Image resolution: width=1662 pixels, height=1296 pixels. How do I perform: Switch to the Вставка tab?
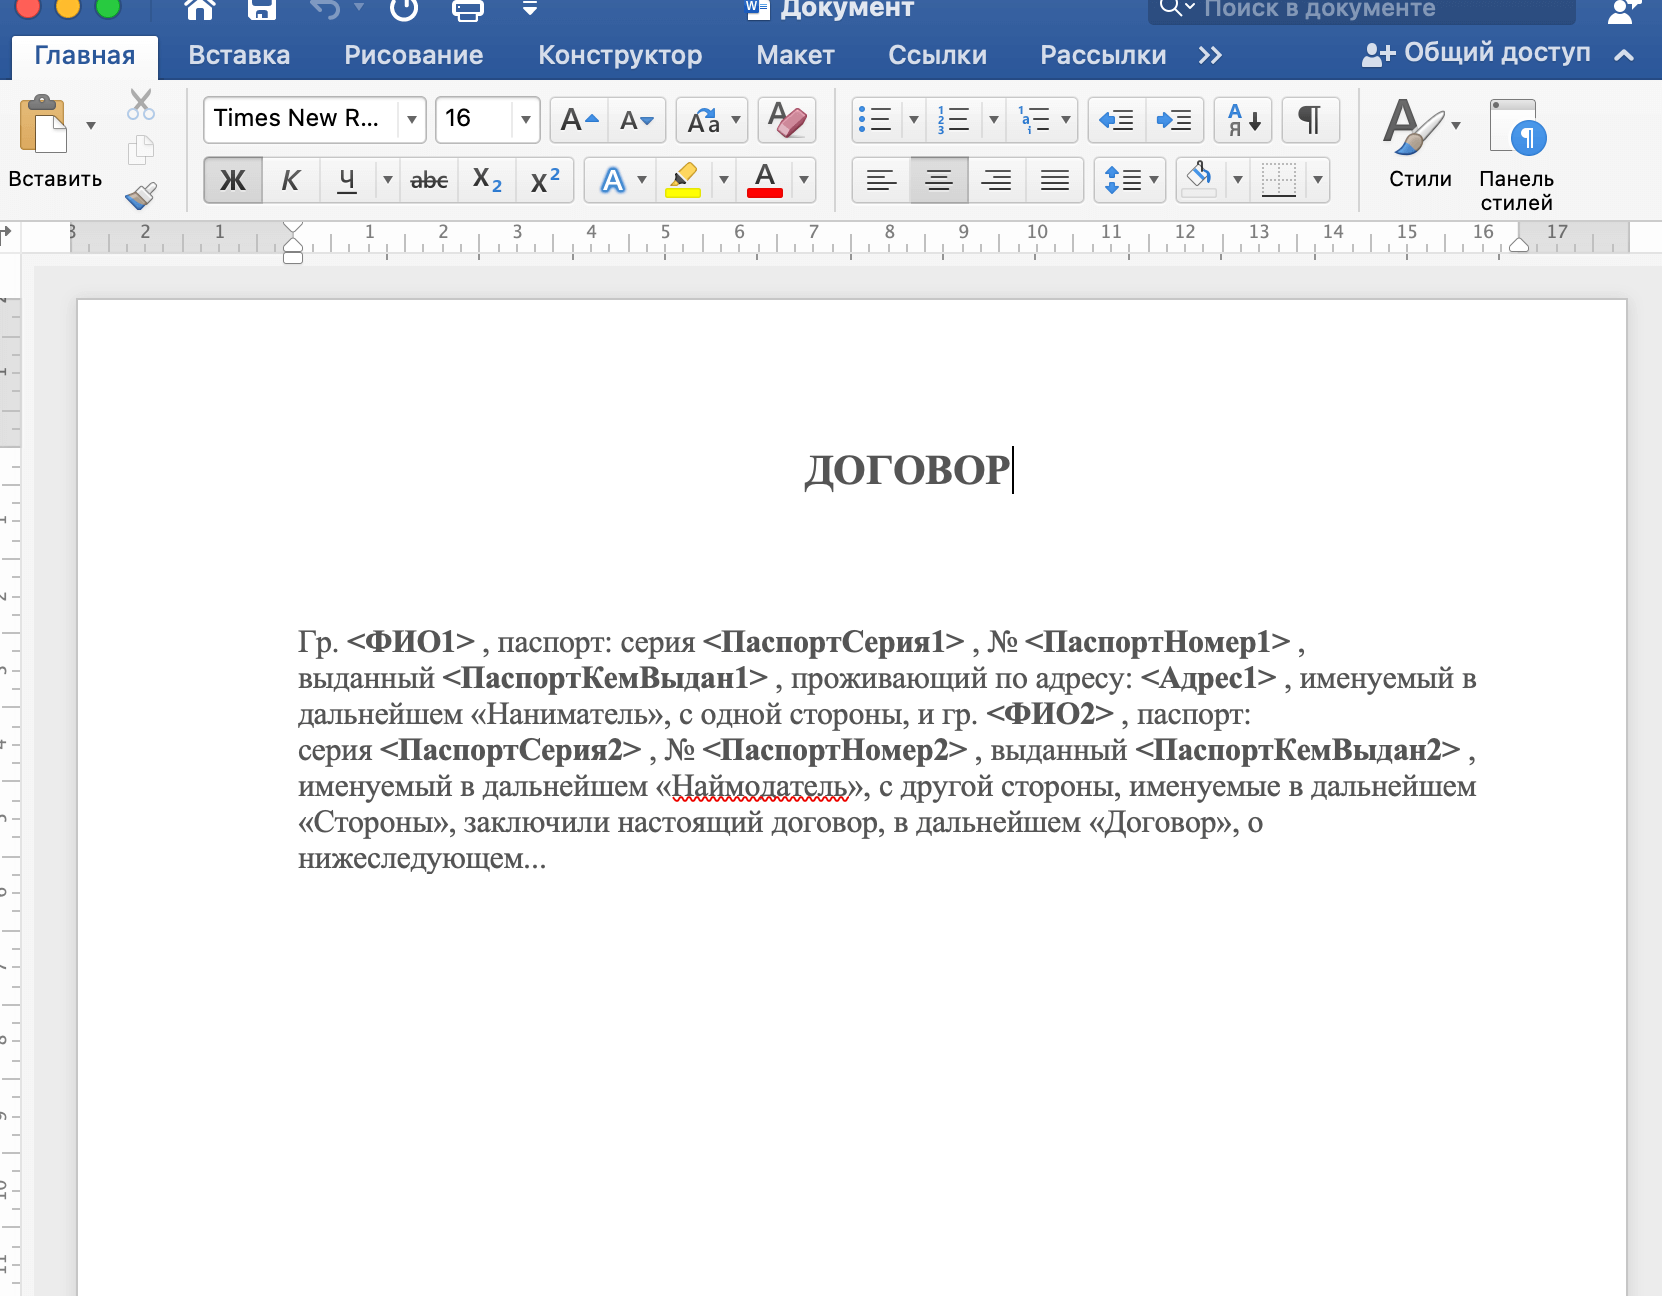[x=239, y=56]
